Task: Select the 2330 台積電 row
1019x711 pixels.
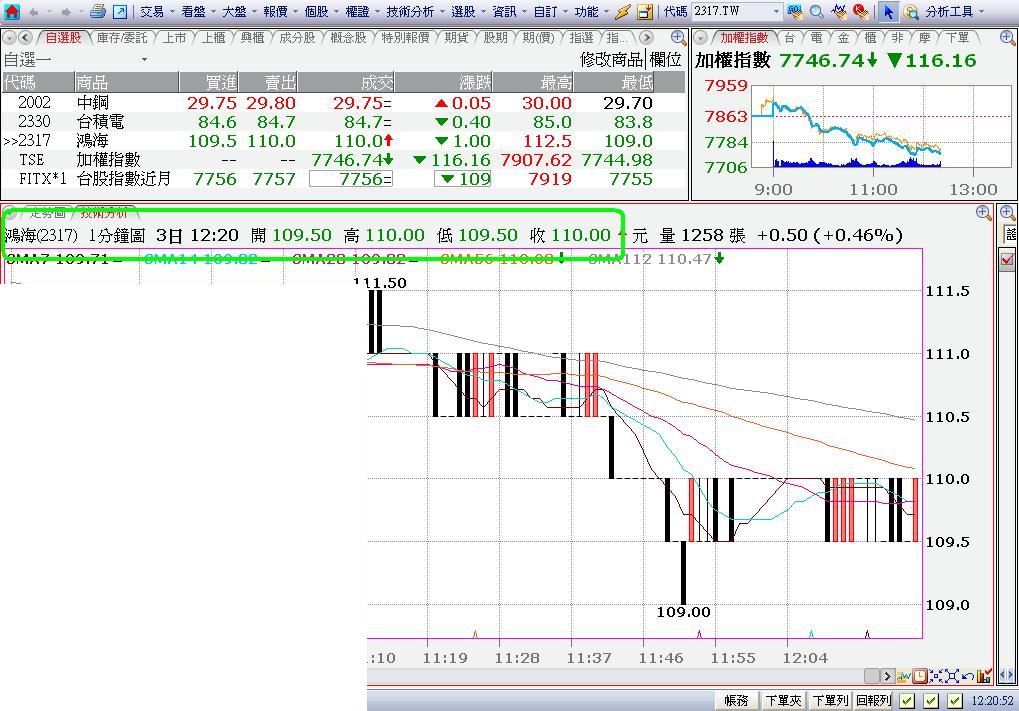Action: [x=344, y=122]
